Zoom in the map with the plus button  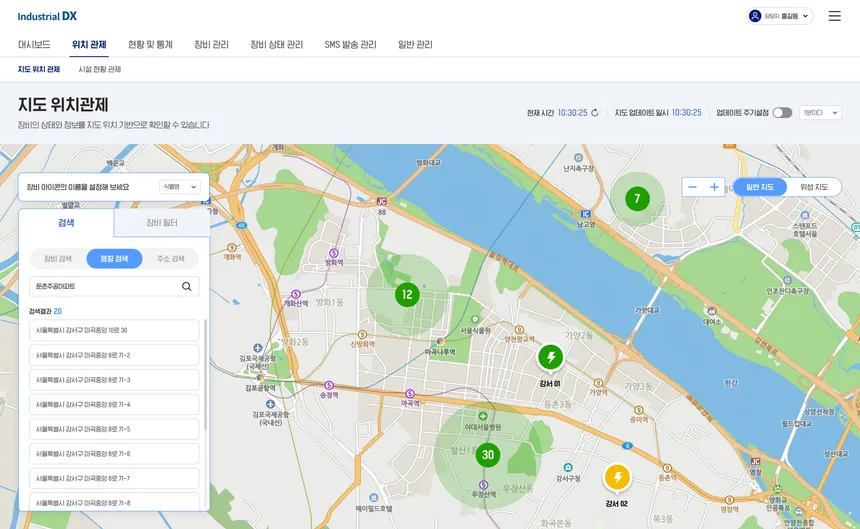point(714,187)
